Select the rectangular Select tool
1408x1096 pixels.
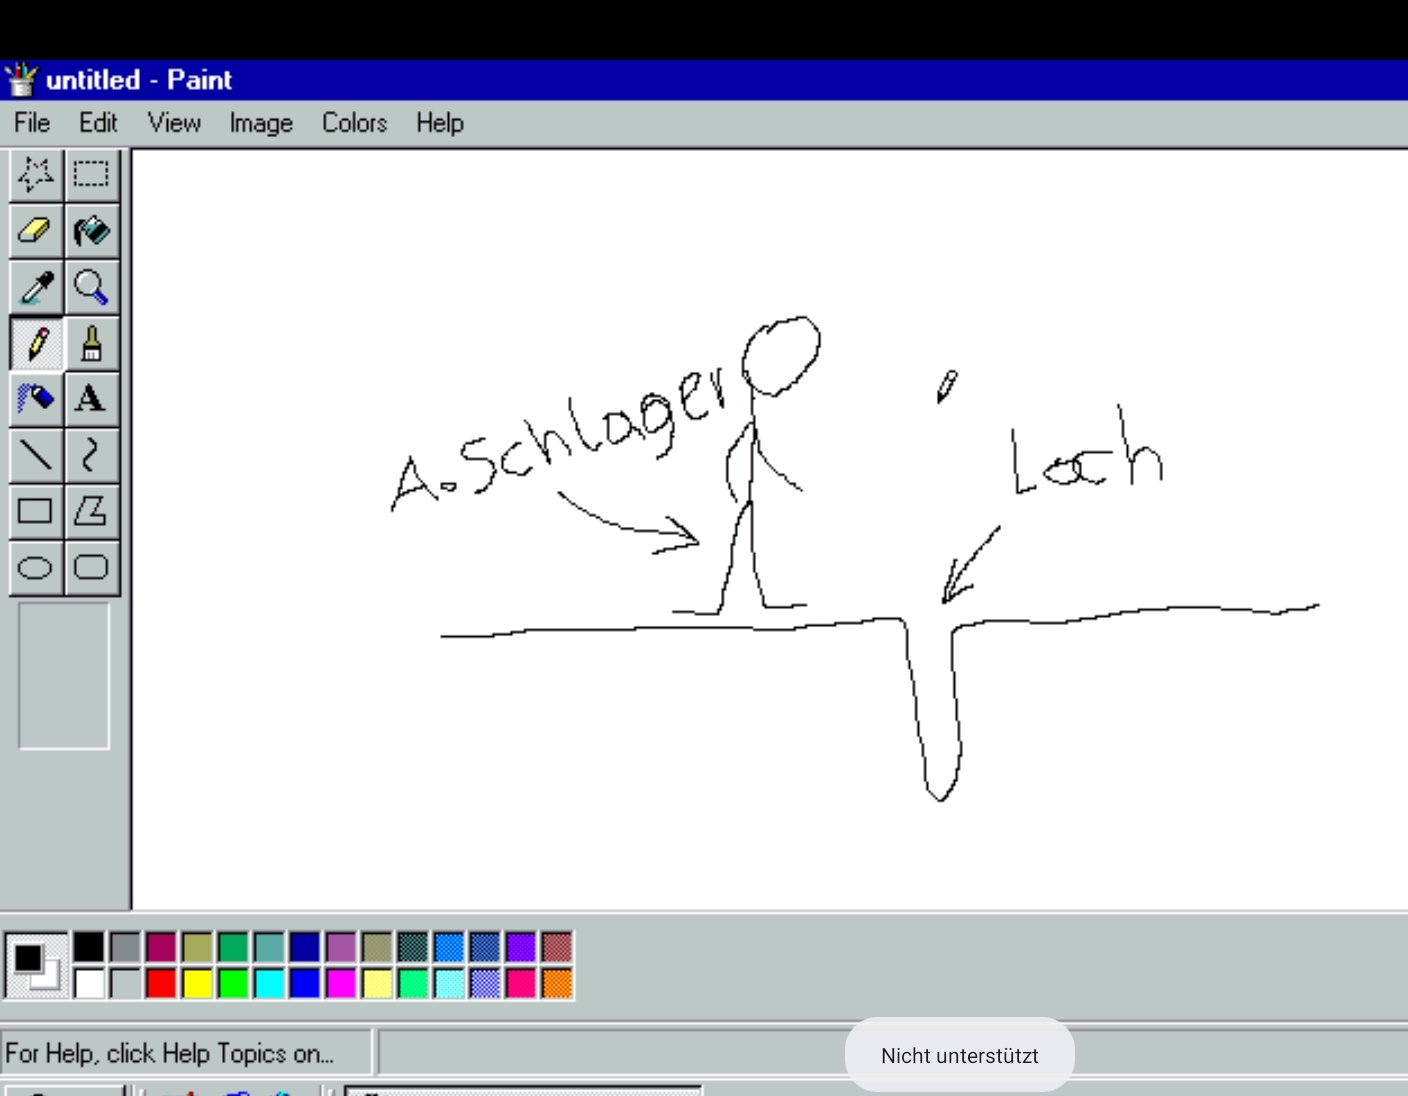click(91, 175)
